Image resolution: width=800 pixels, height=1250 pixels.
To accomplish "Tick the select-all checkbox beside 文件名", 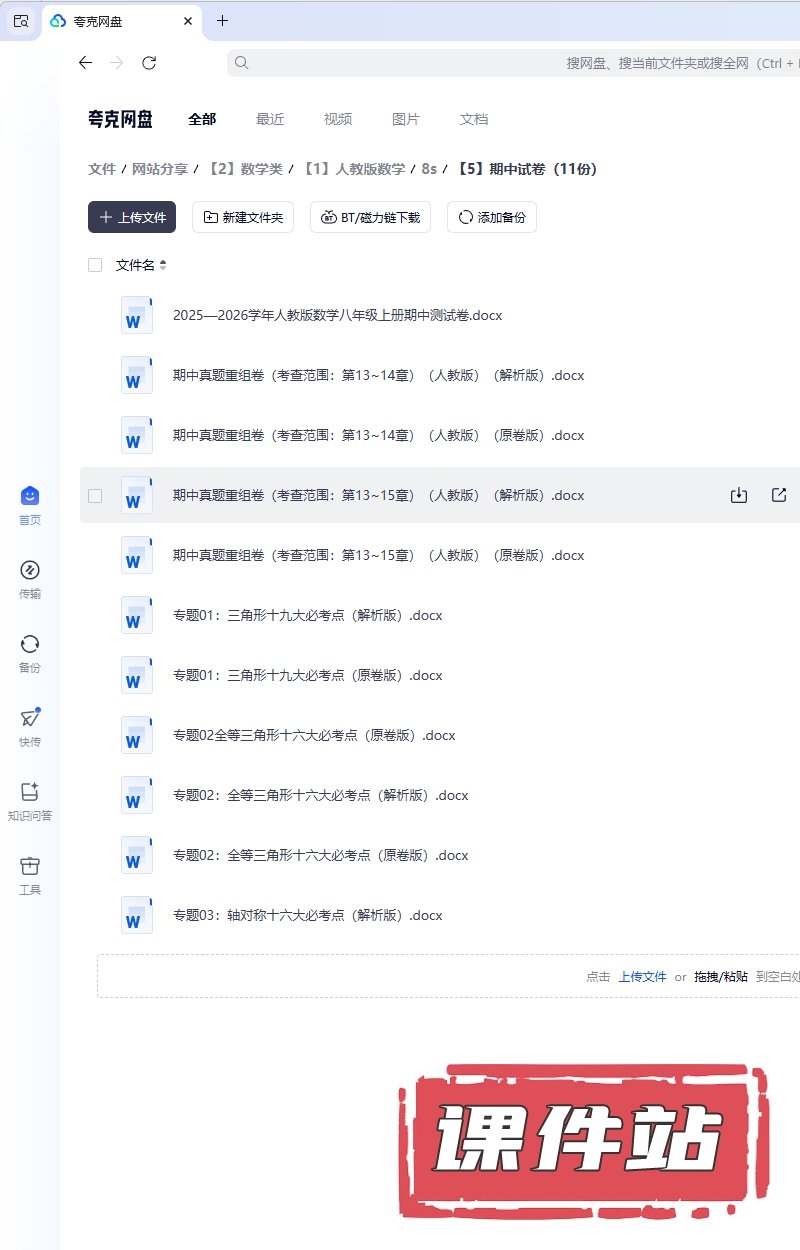I will 95,265.
